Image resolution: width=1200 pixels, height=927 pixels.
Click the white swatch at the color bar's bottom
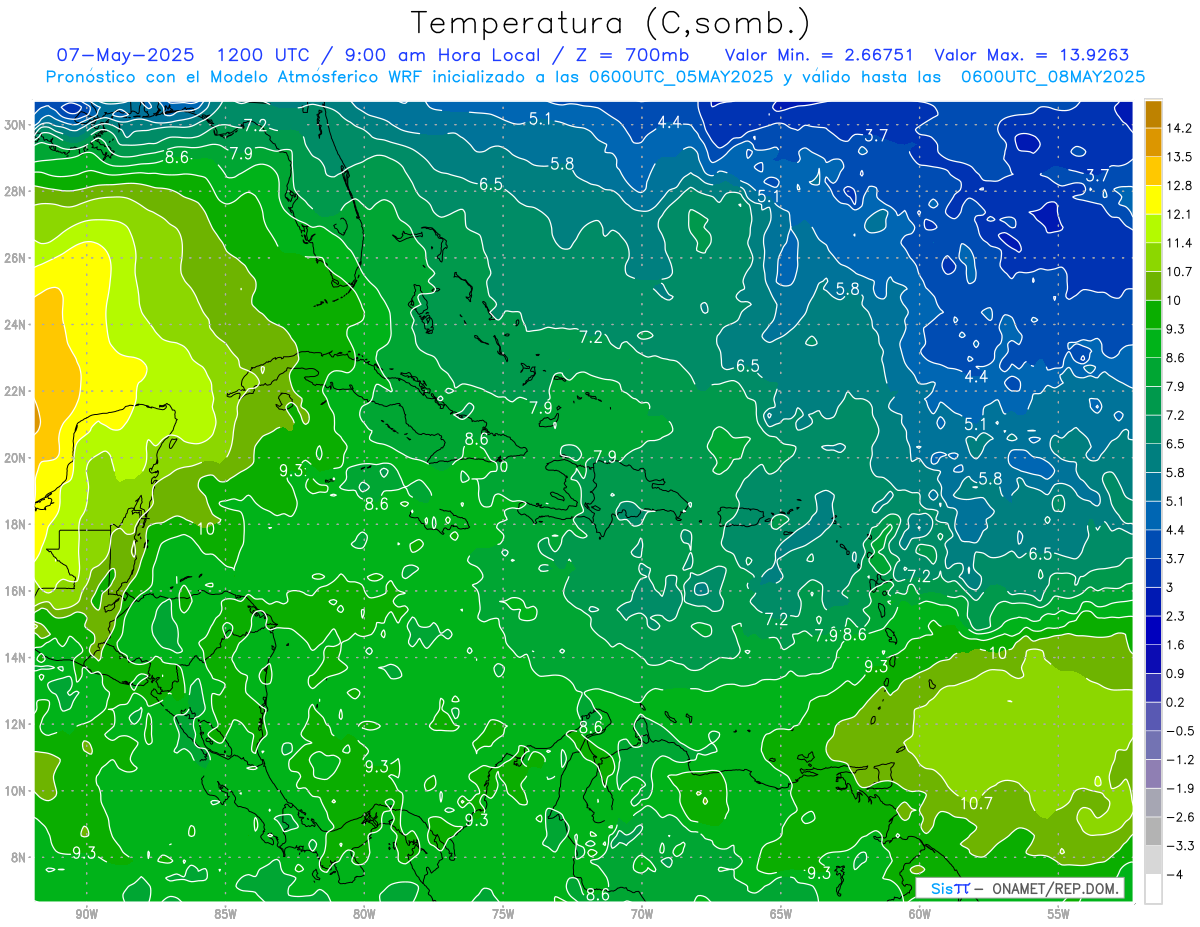point(1153,889)
